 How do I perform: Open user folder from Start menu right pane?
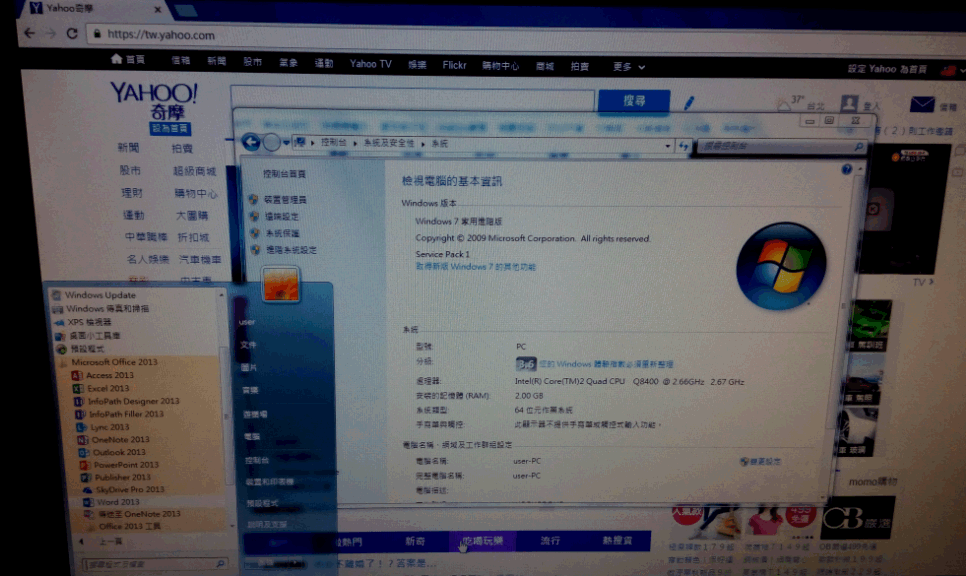click(x=247, y=322)
